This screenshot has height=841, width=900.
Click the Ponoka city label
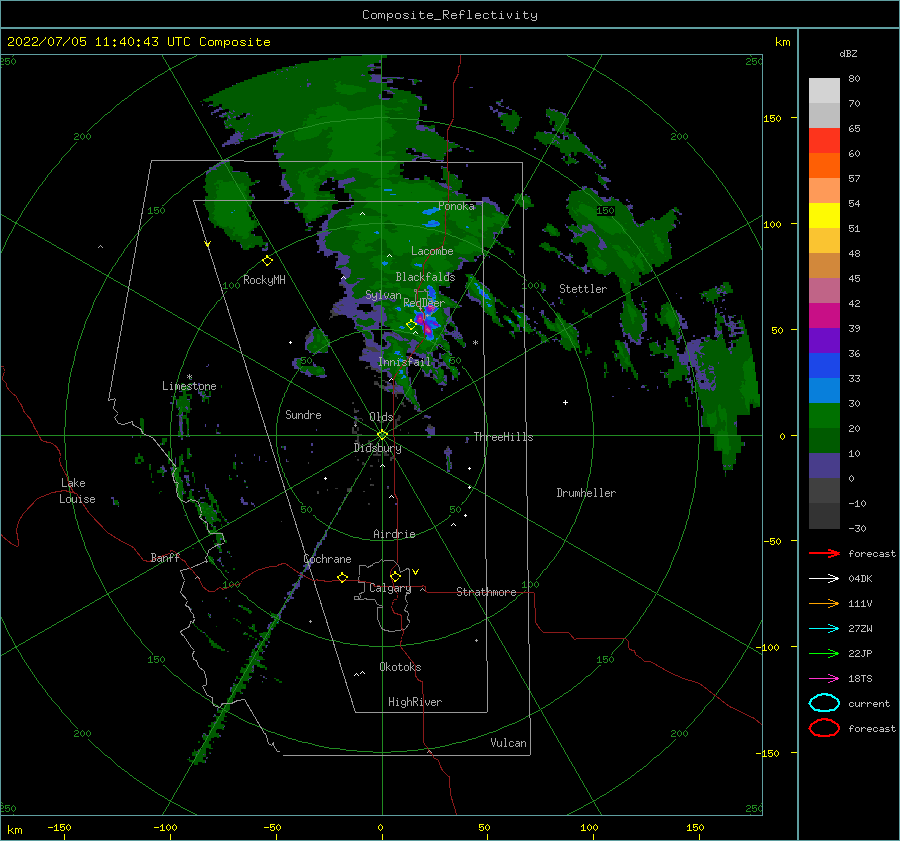pyautogui.click(x=456, y=206)
